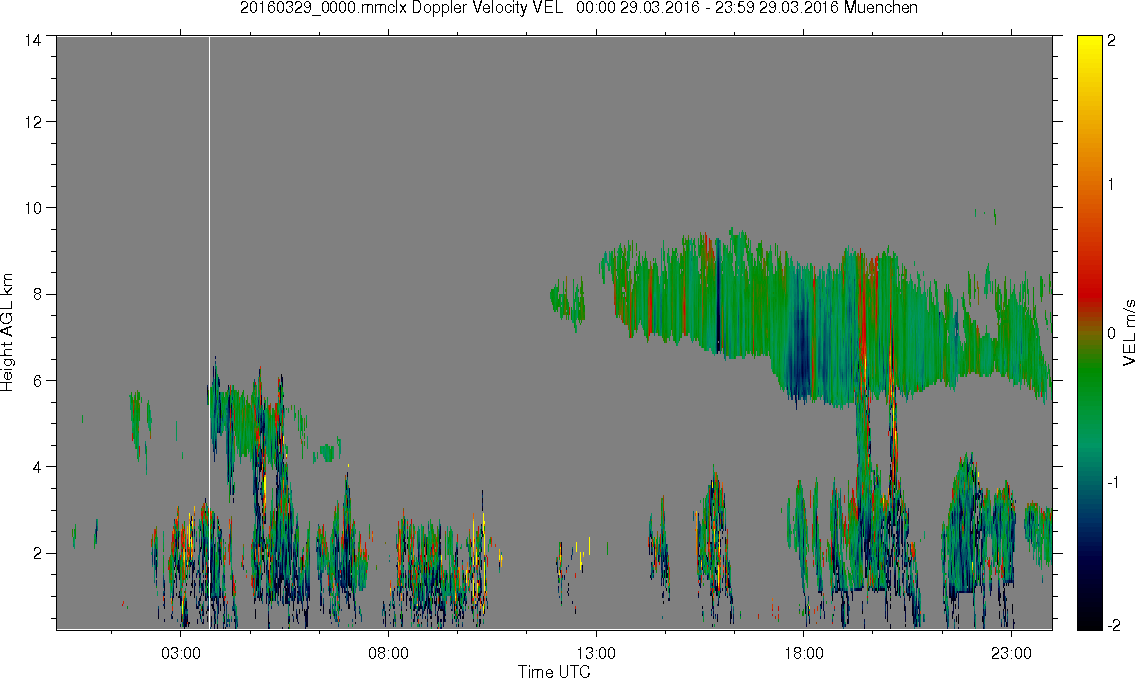This screenshot has width=1135, height=678.
Task: Click the 2 km height tick label
Action: [x=37, y=554]
